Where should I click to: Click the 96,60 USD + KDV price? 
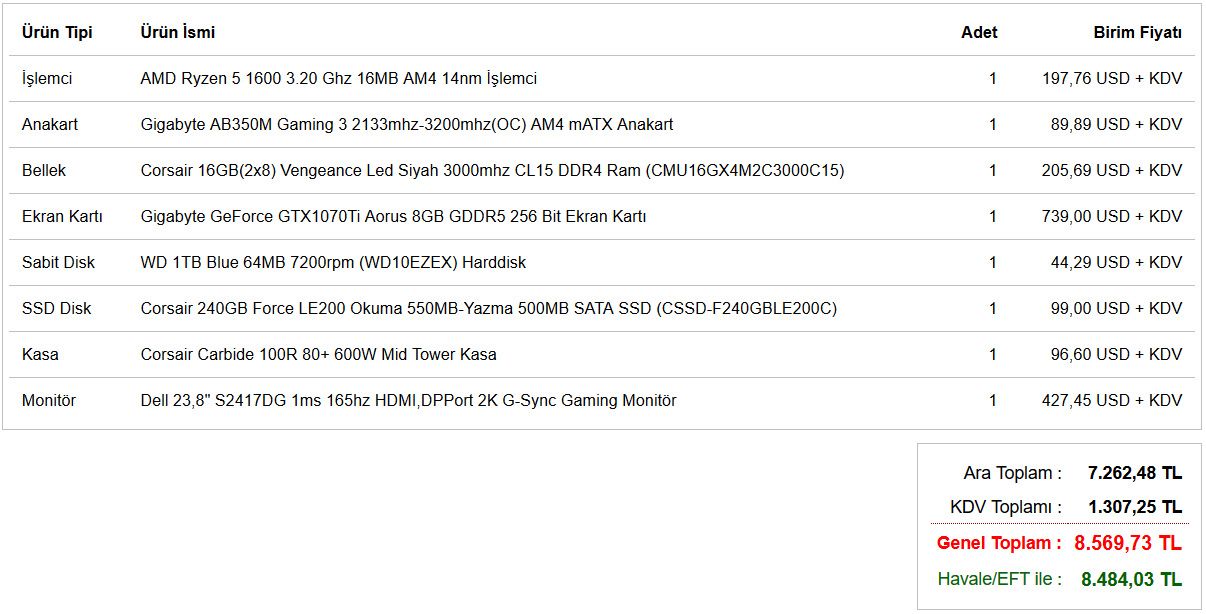(1117, 354)
